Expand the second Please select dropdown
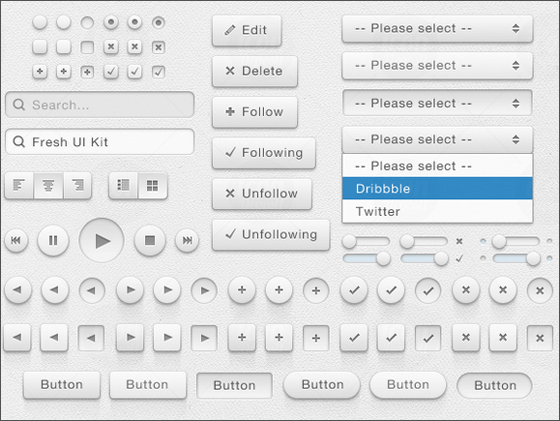560x421 pixels. pos(437,66)
